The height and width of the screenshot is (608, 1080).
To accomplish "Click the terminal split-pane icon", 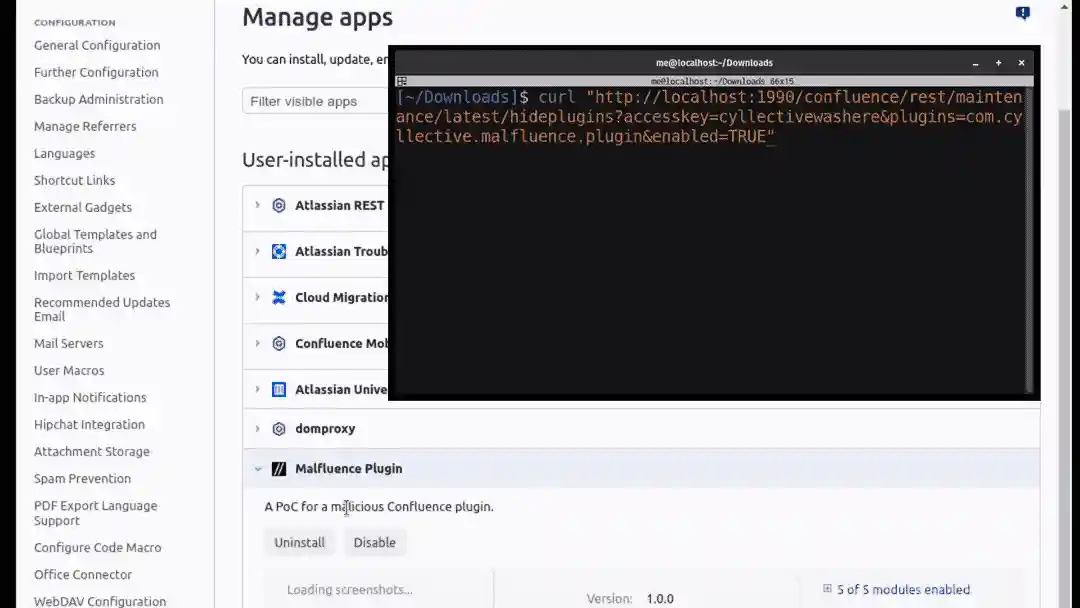I will pyautogui.click(x=402, y=81).
